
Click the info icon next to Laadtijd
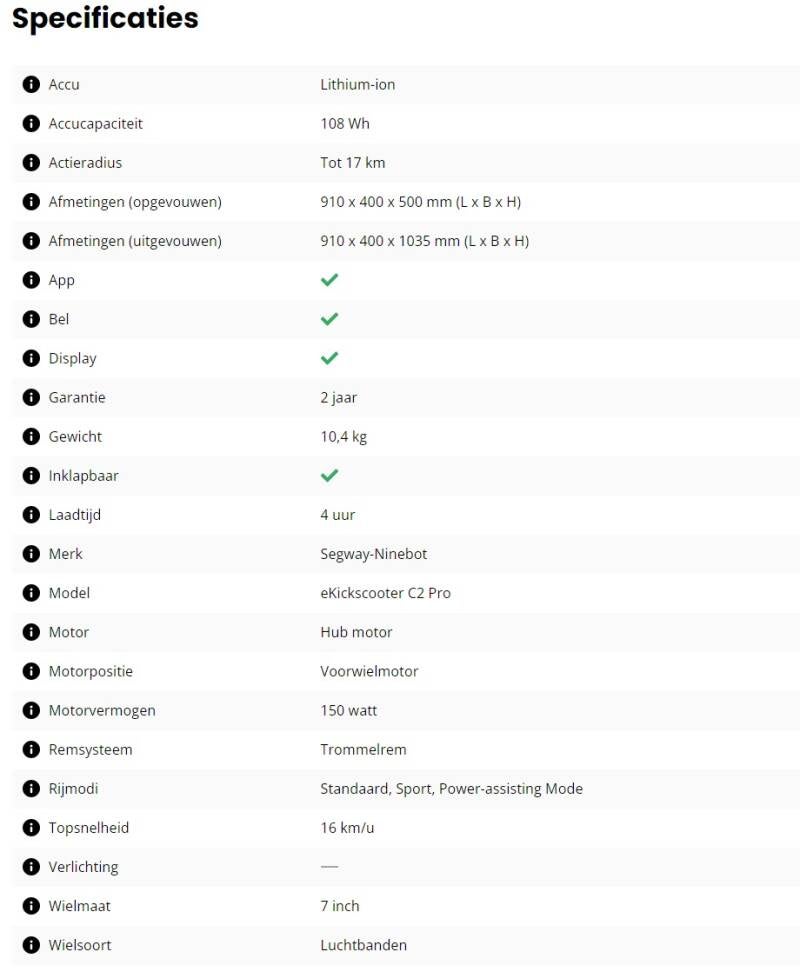click(31, 515)
